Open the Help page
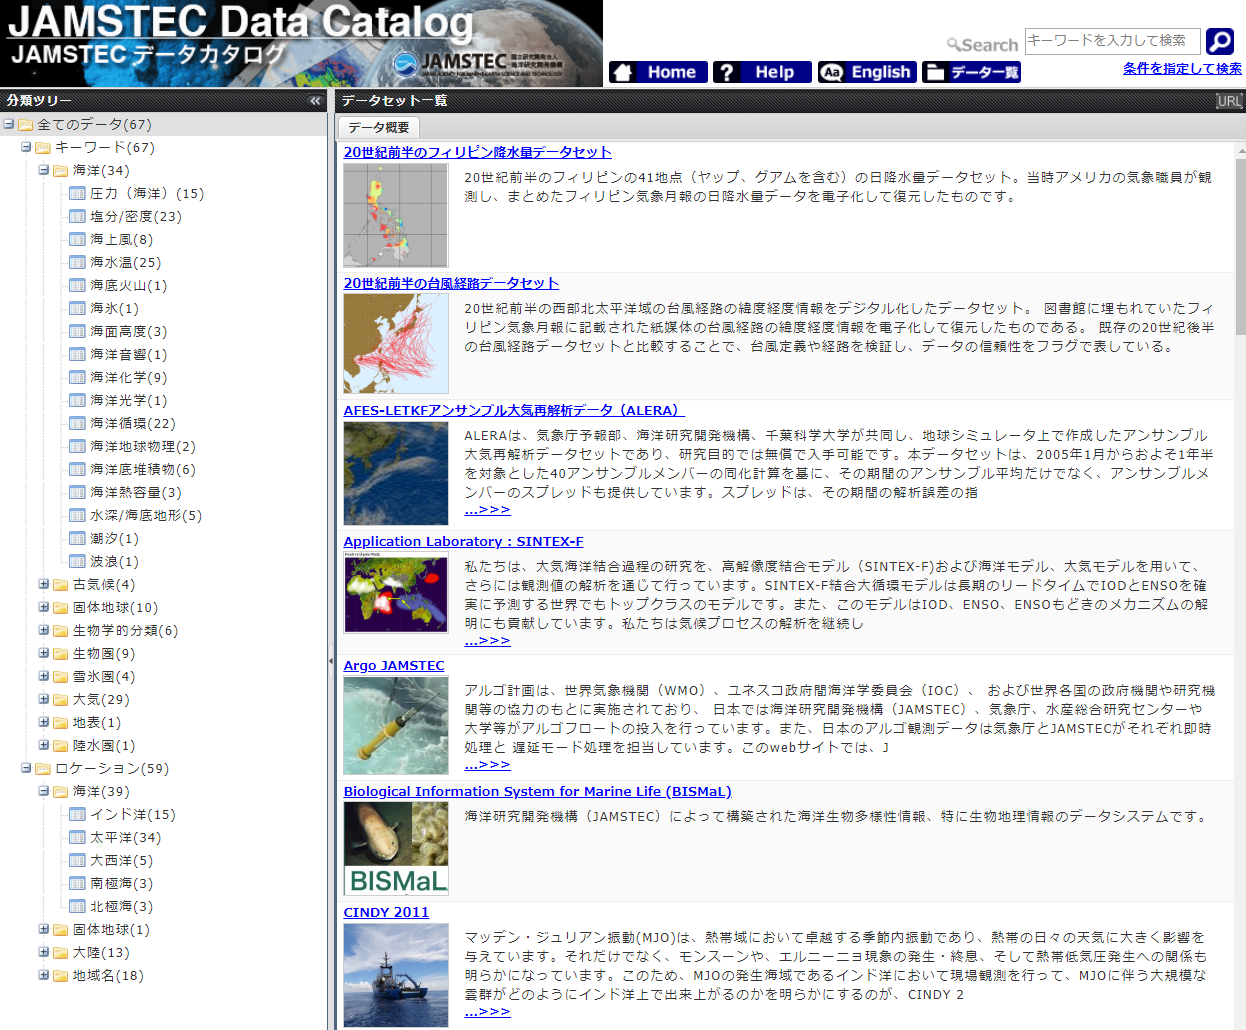1246x1030 pixels. [762, 72]
